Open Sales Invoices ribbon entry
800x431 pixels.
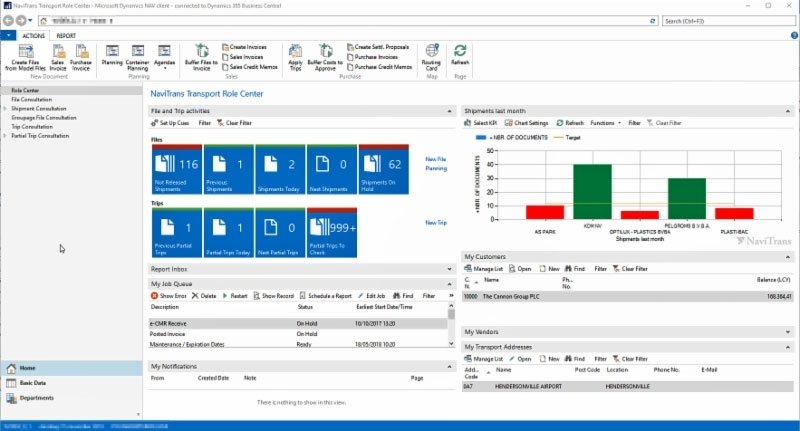pyautogui.click(x=243, y=57)
